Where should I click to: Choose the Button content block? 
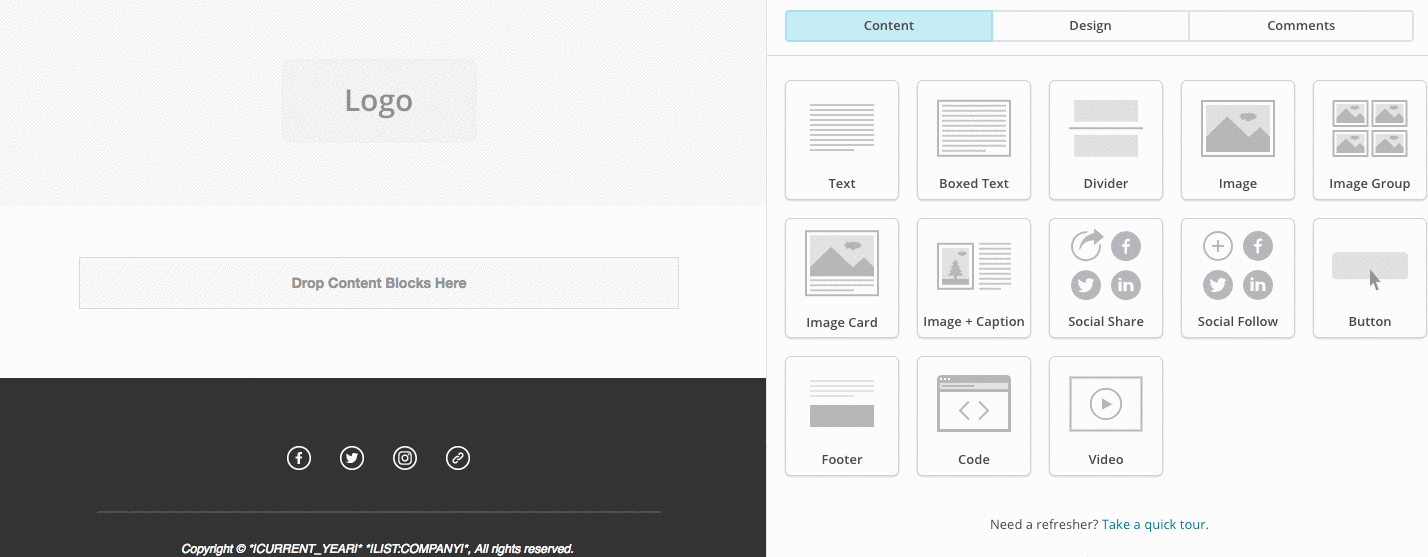1370,278
